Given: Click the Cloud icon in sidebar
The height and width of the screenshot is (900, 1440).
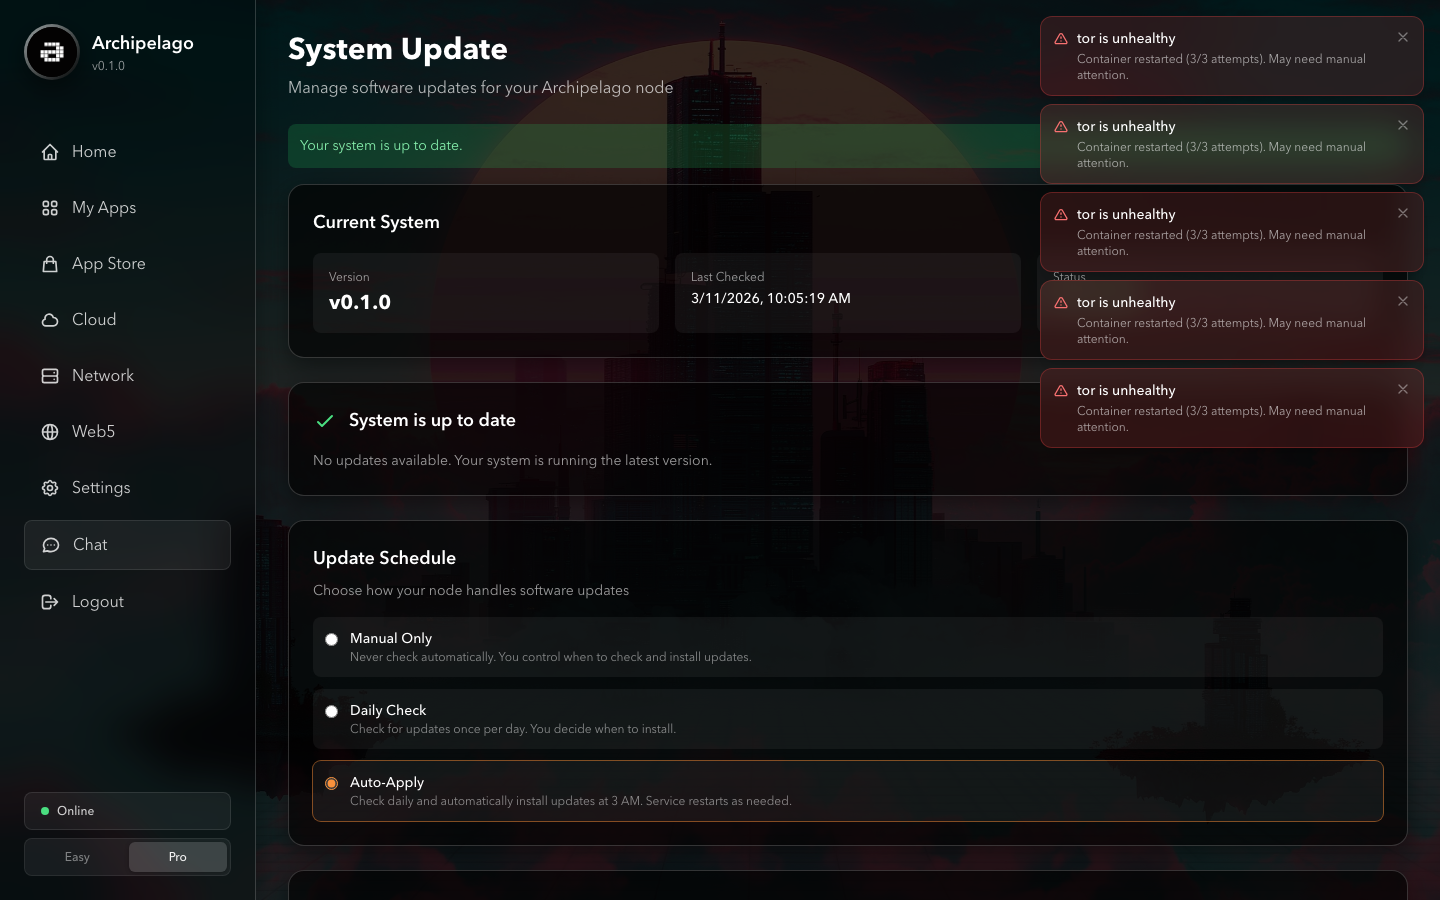Looking at the screenshot, I should (x=50, y=320).
